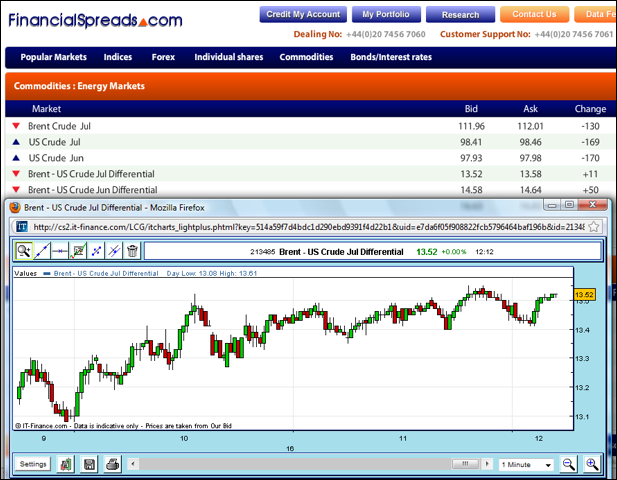
Task: Click the yellow 13.52 price tag on the chart axis
Action: coord(584,295)
